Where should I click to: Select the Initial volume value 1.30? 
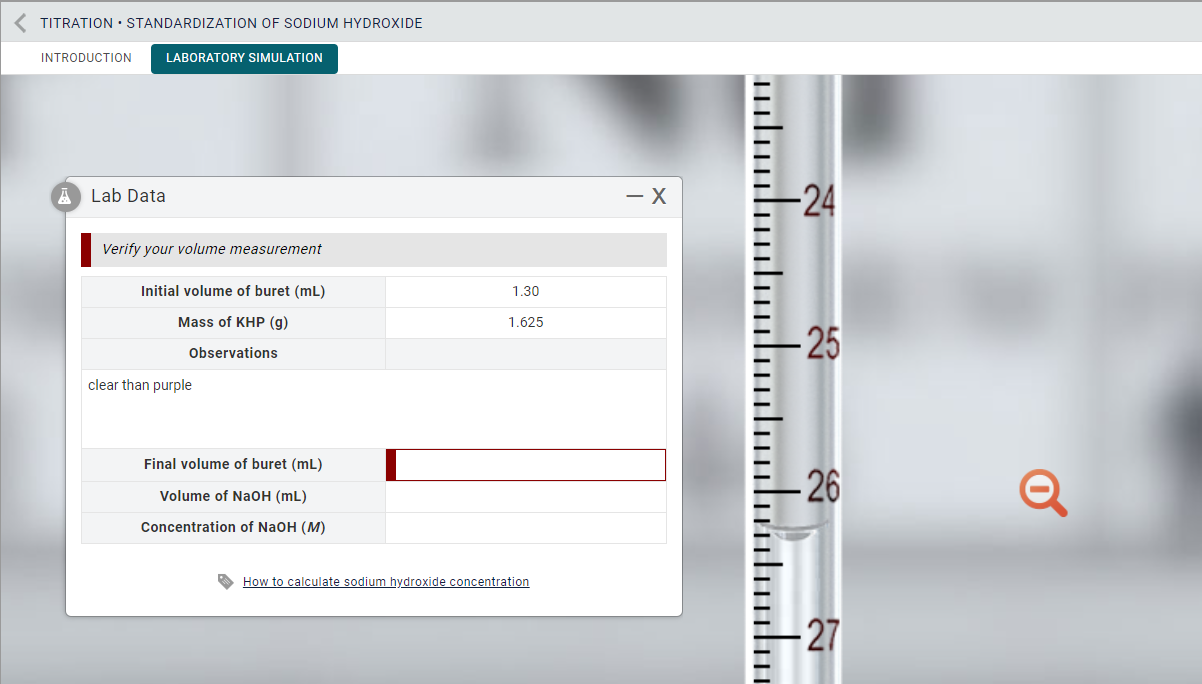pos(527,291)
